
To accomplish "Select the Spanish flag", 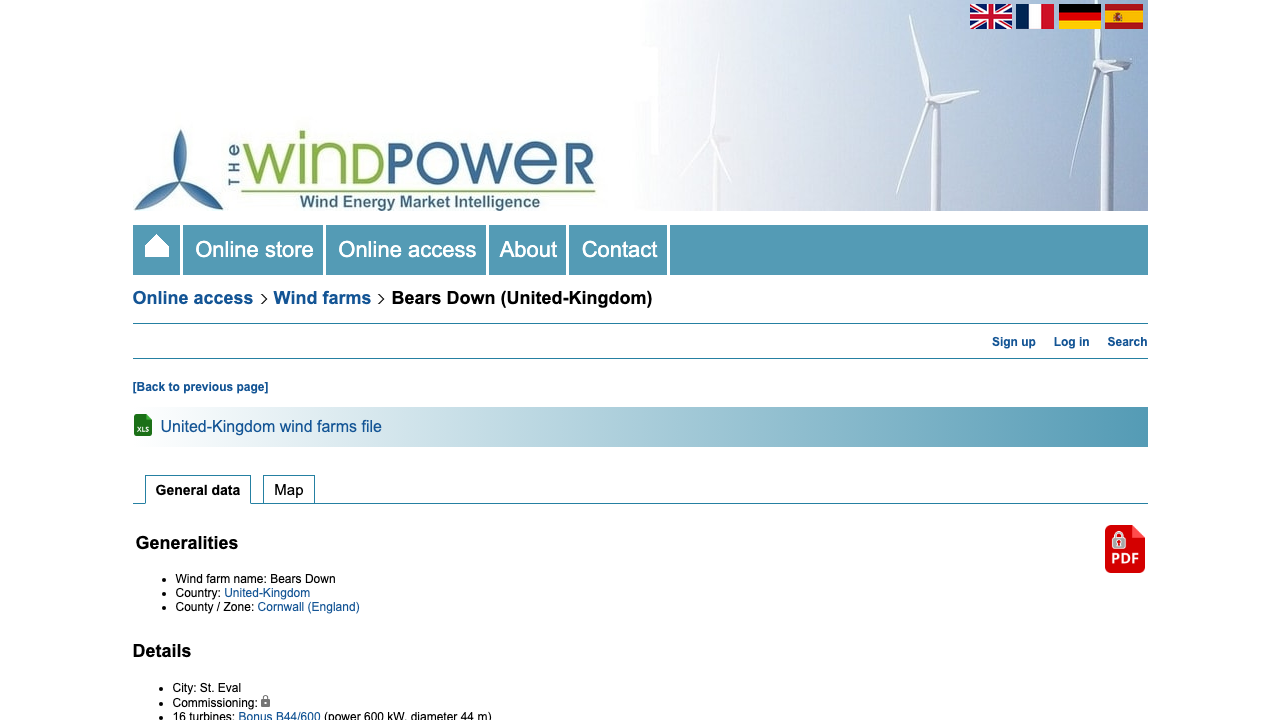I will pyautogui.click(x=1123, y=16).
